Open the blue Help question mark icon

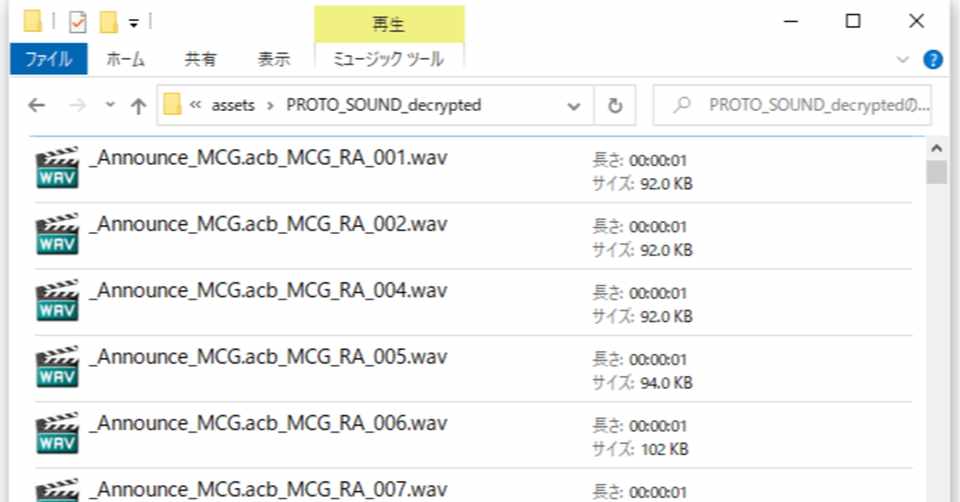tap(932, 59)
